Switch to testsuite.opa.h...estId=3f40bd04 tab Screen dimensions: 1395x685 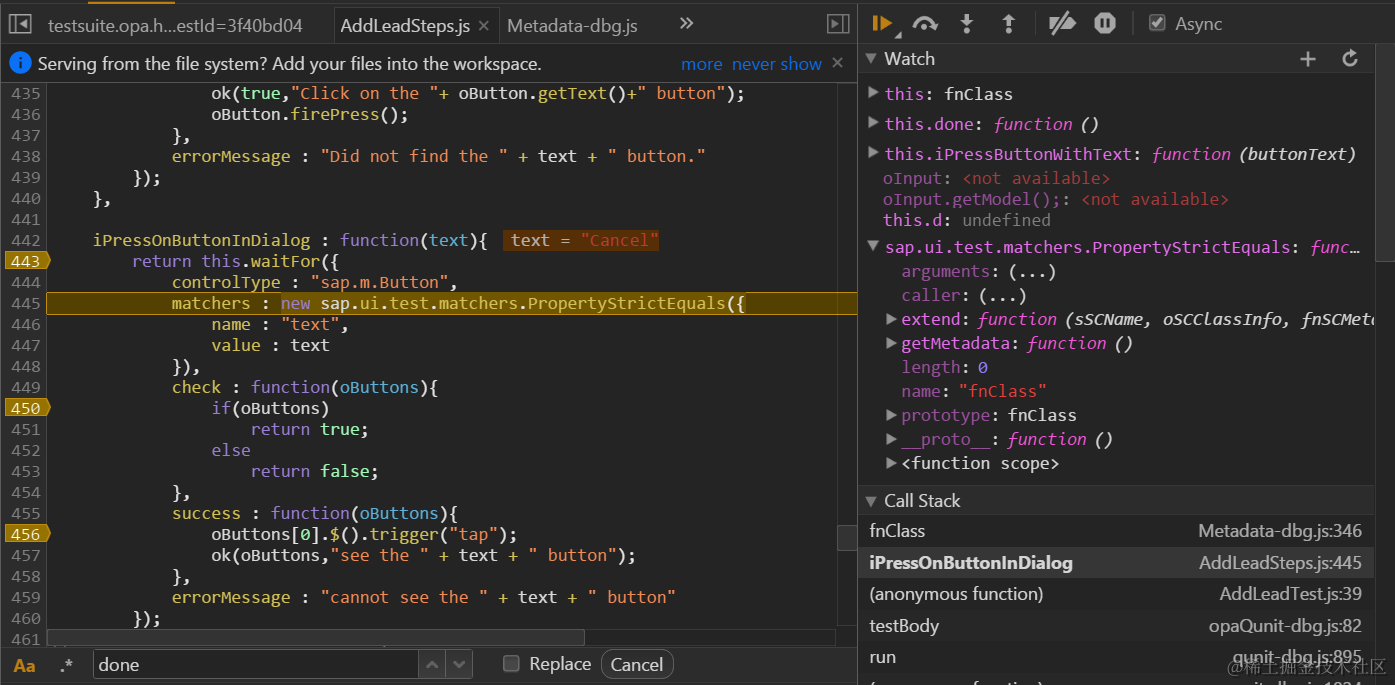[175, 26]
